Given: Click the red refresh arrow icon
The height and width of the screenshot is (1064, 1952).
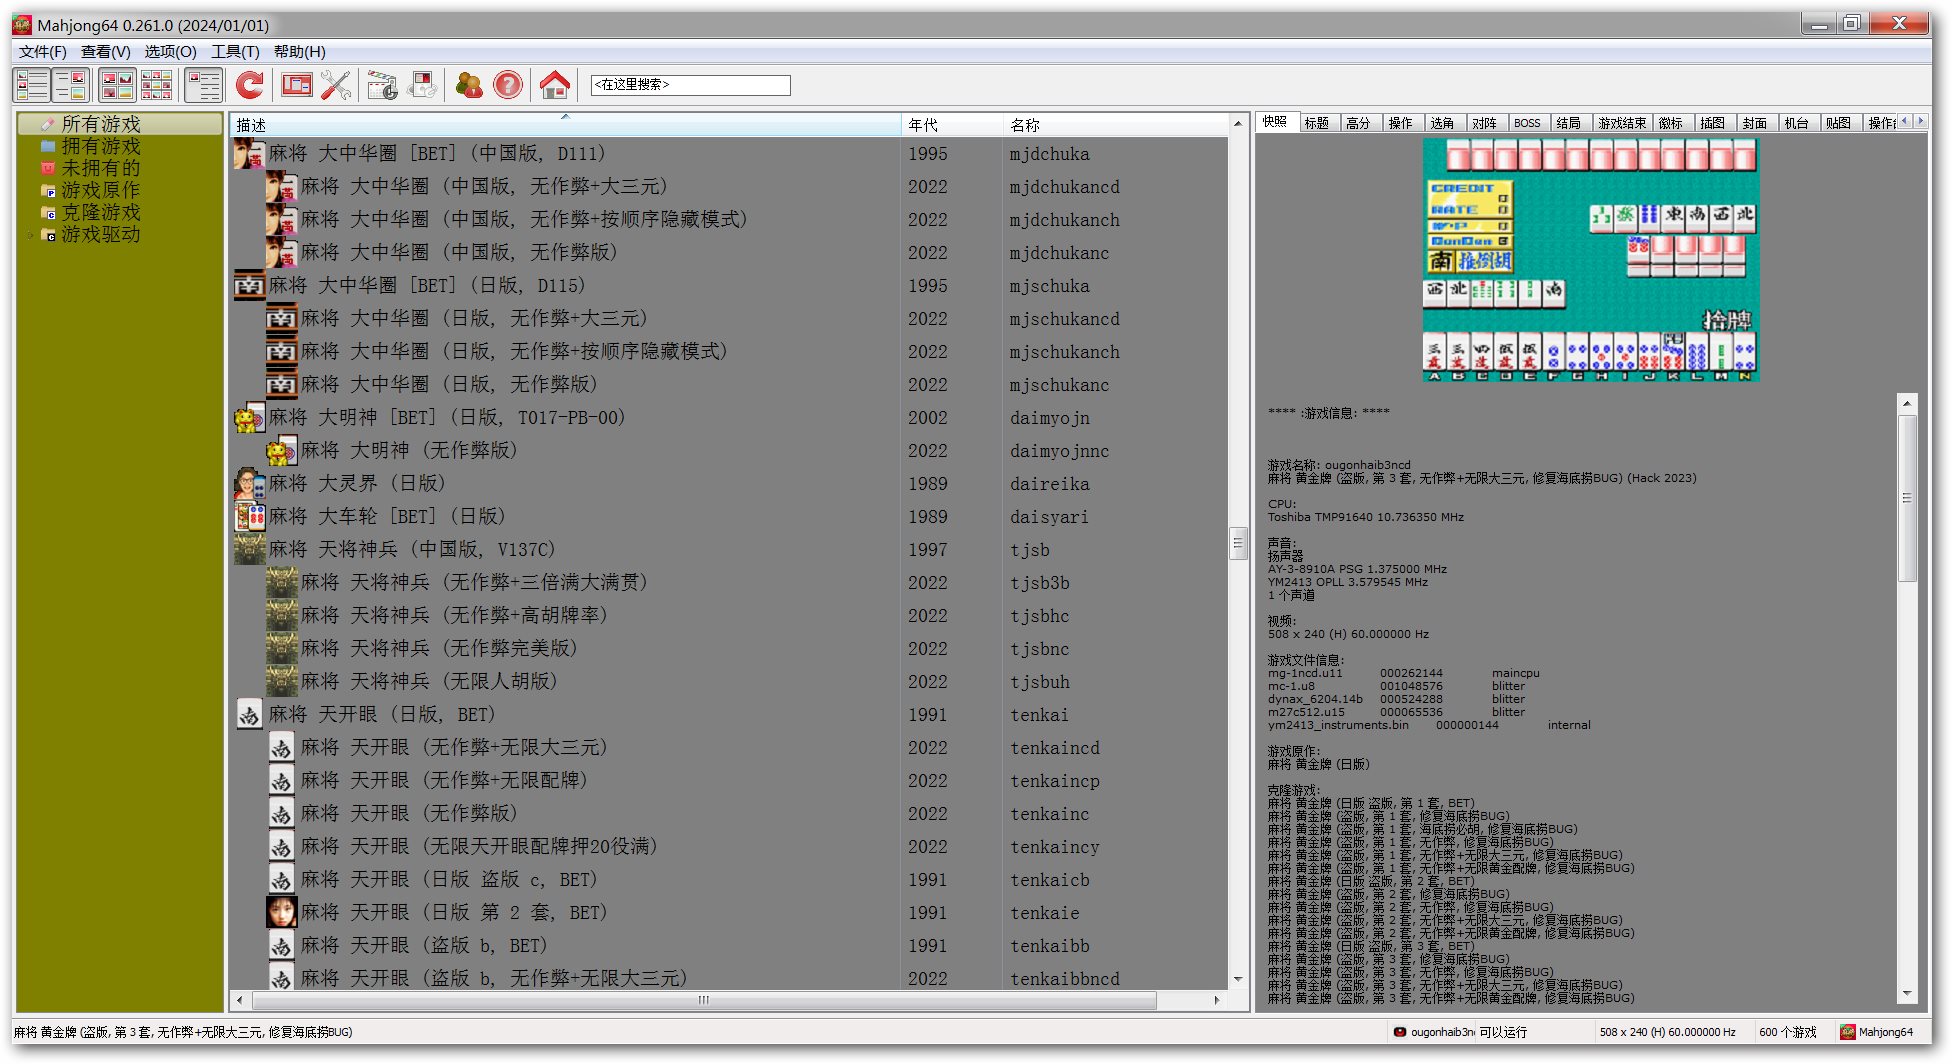Looking at the screenshot, I should pos(250,85).
